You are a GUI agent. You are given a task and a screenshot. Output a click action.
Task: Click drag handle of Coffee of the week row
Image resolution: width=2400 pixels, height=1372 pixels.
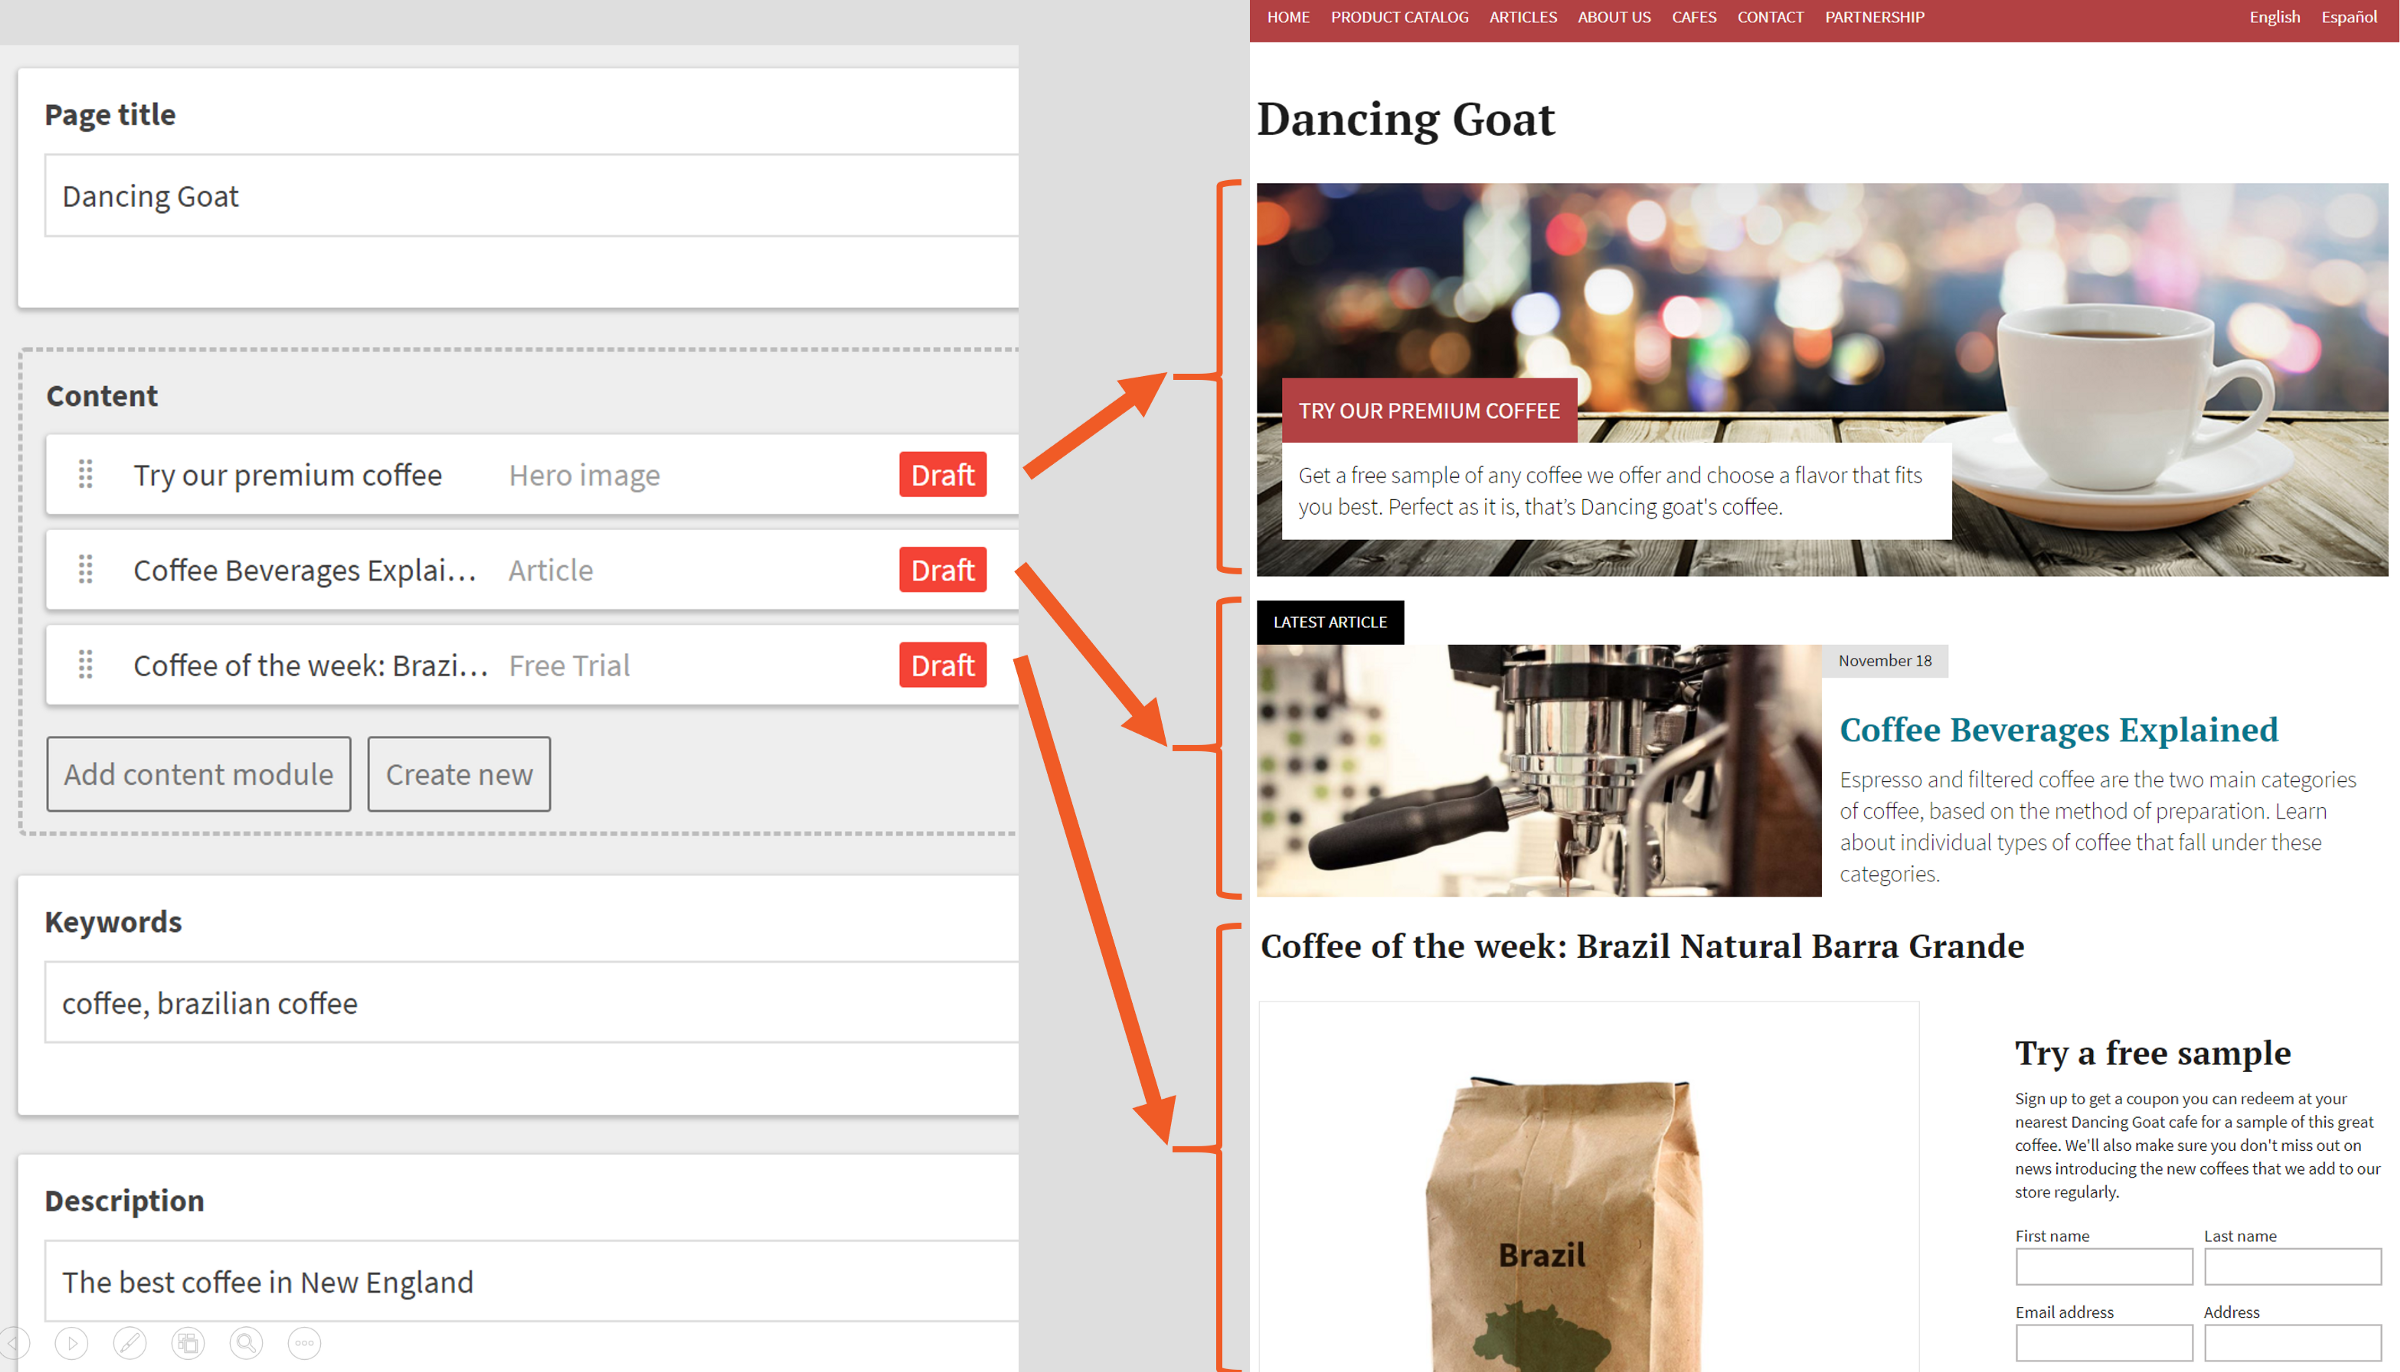click(x=86, y=664)
